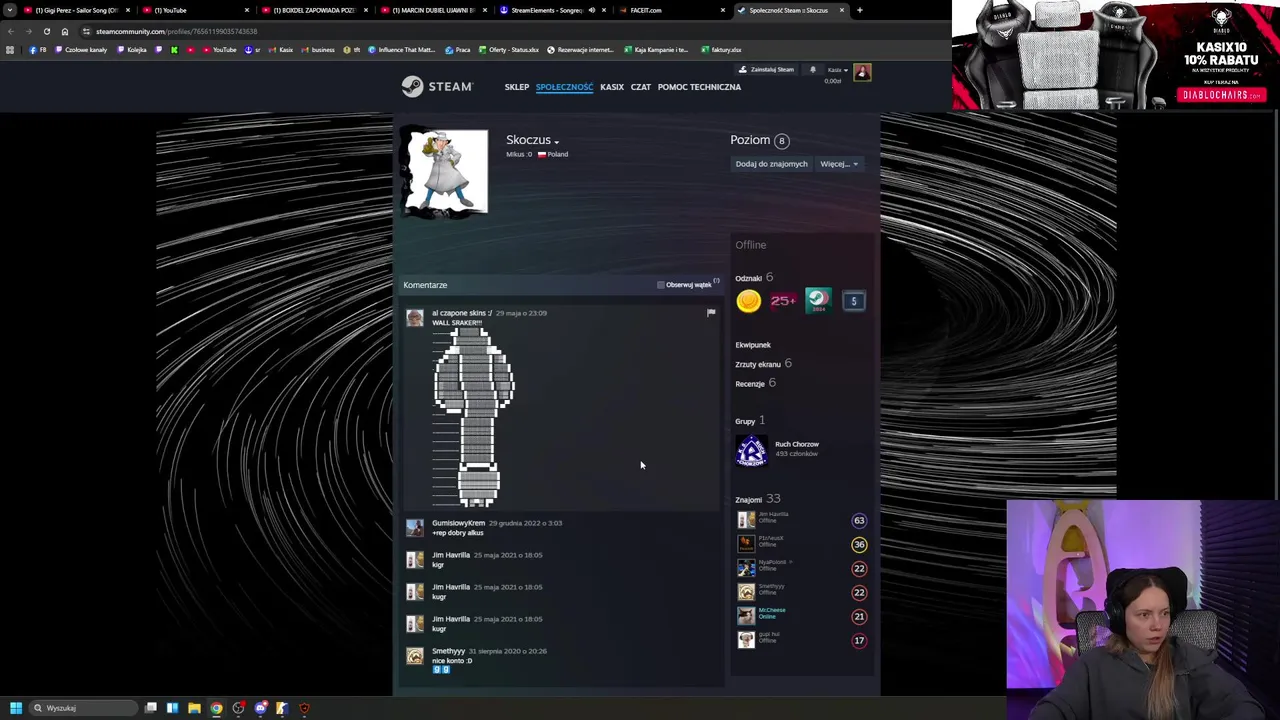
Task: Click browser reload button
Action: [46, 31]
